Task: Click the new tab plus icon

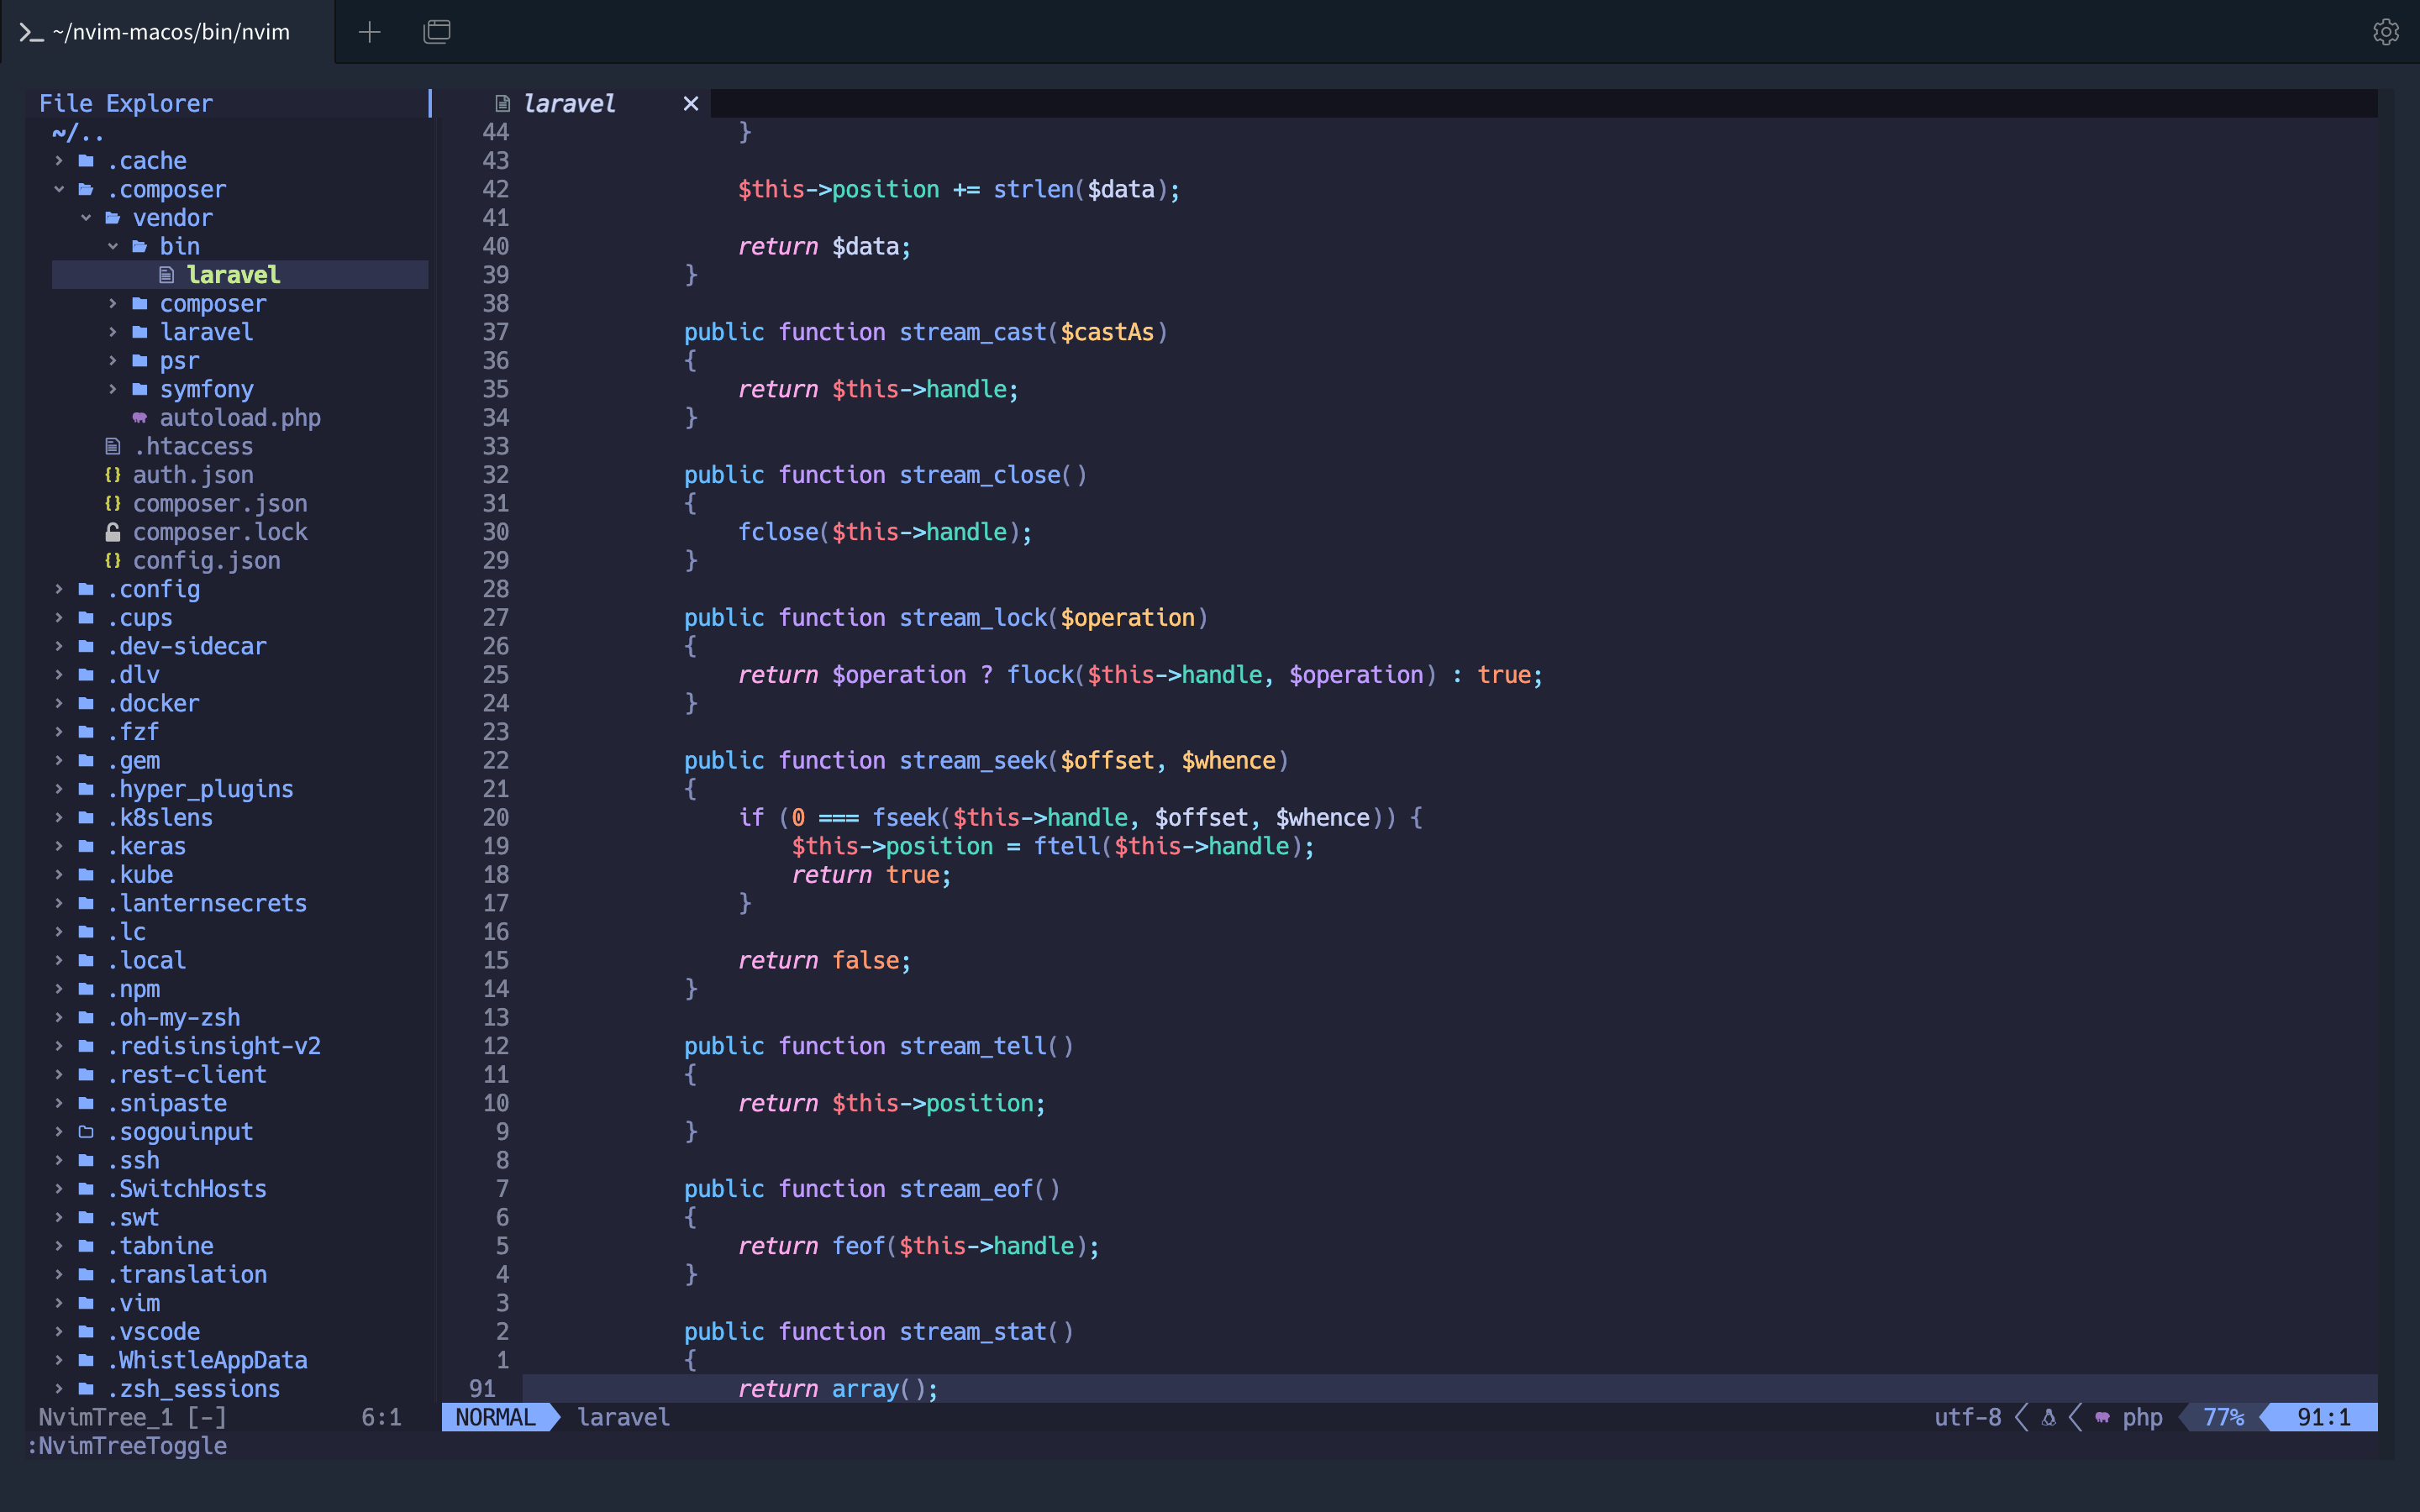Action: pos(369,32)
